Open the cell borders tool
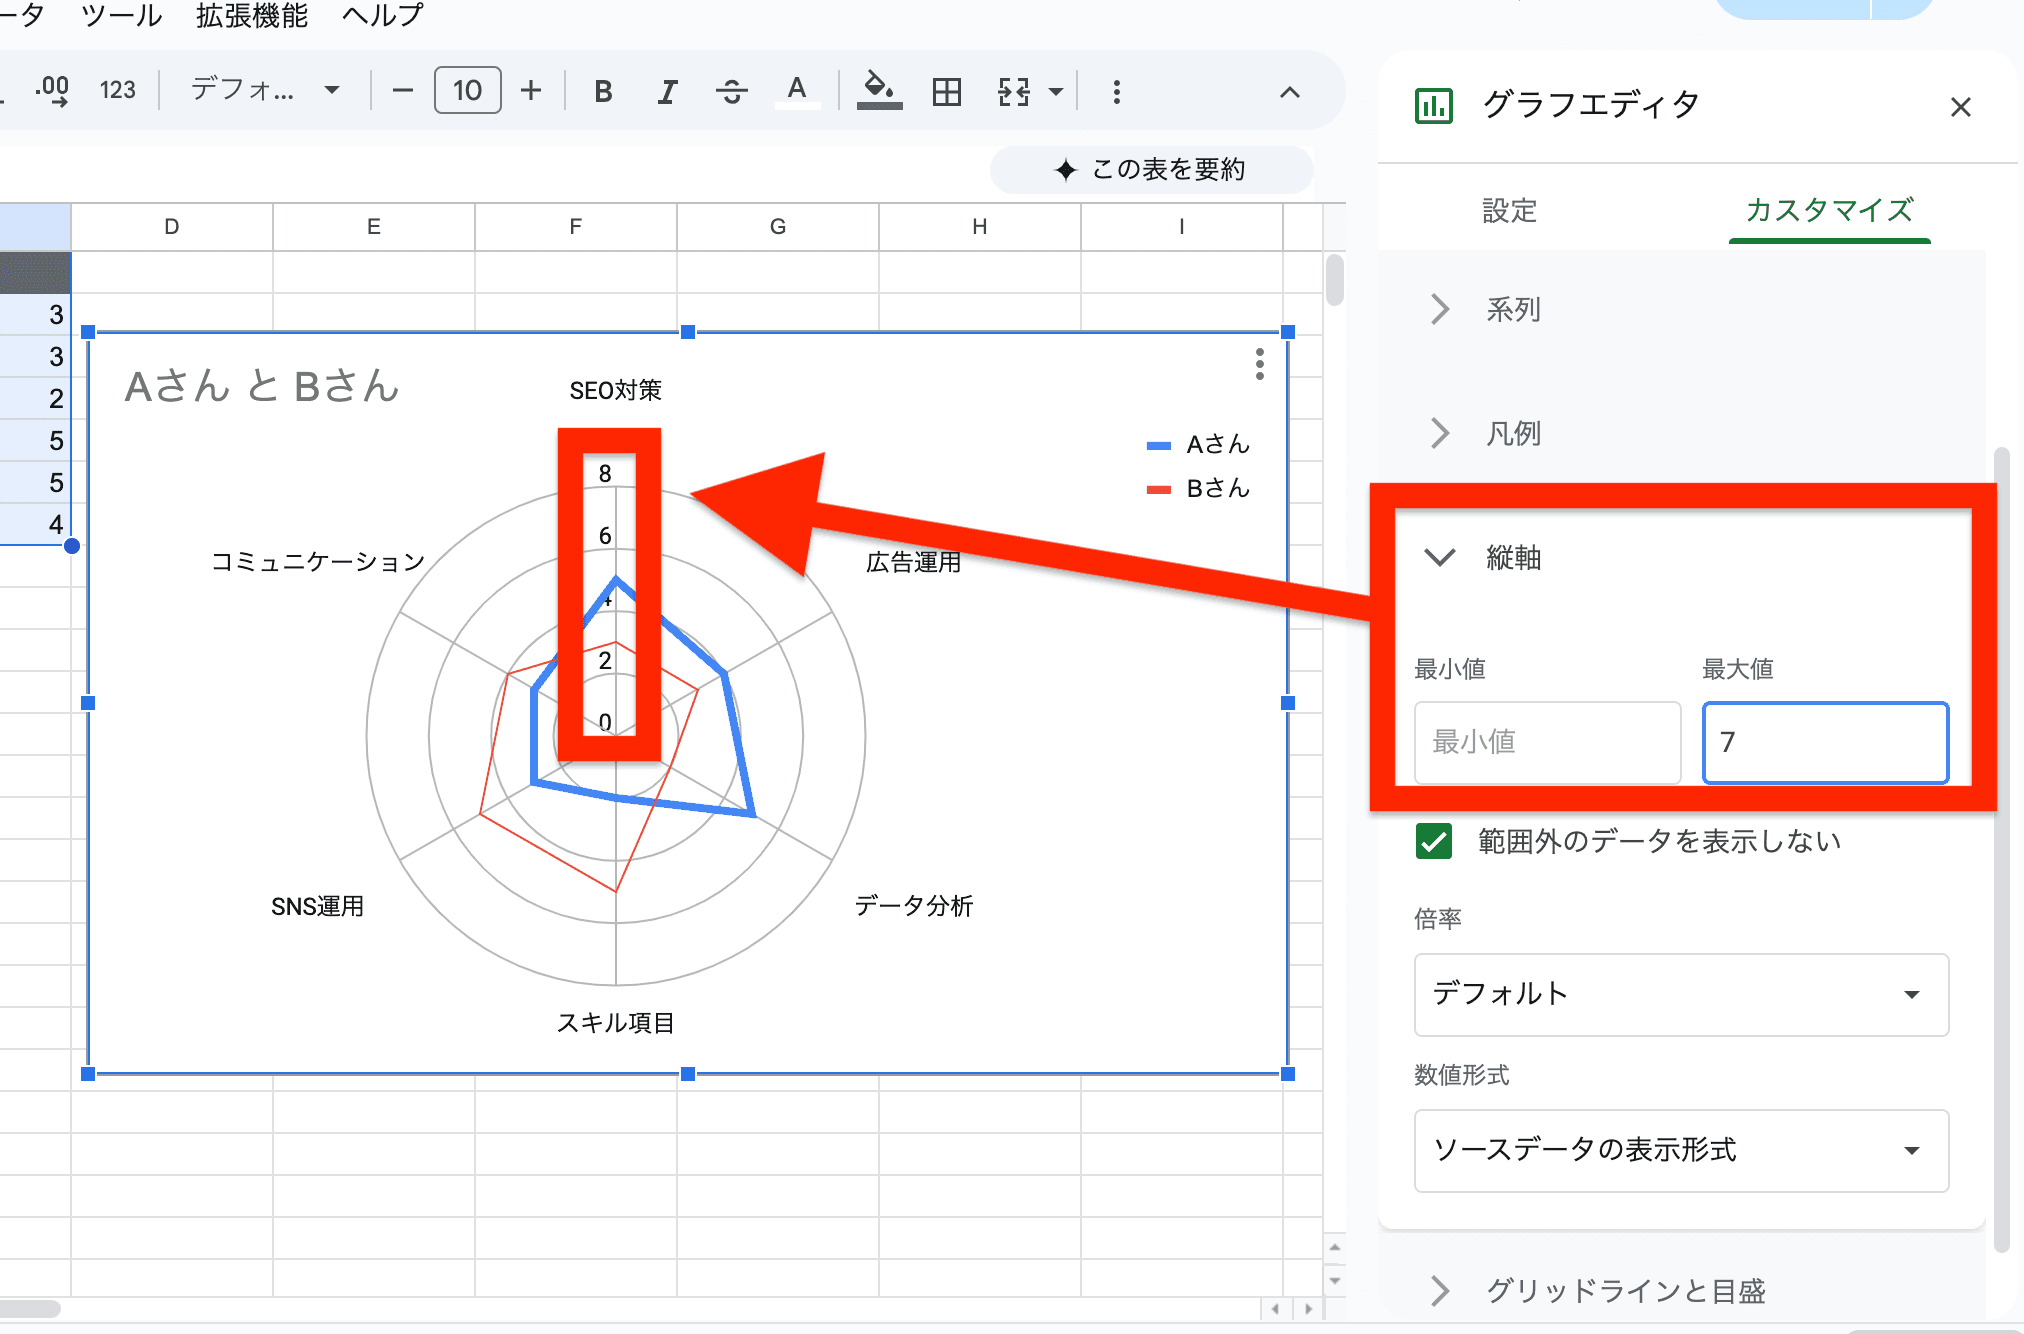The image size is (2024, 1334). pyautogui.click(x=946, y=92)
